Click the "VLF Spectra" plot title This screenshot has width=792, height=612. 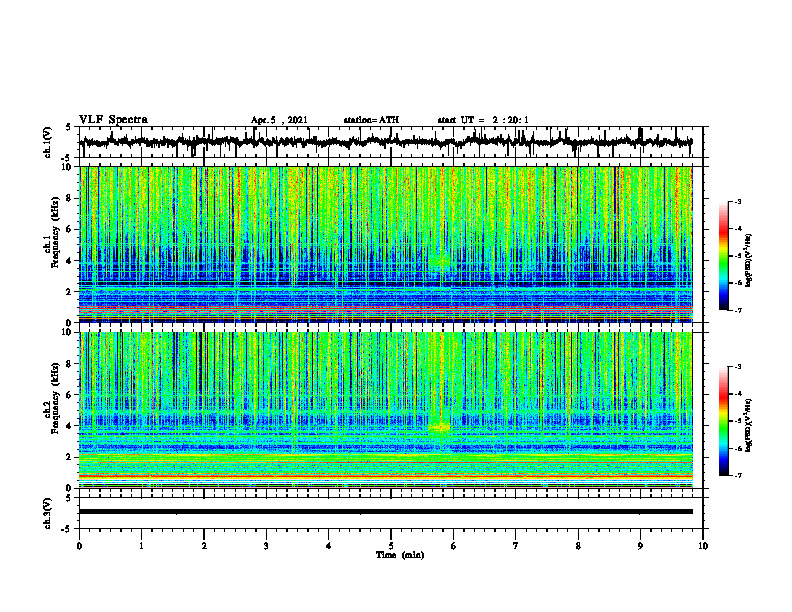[113, 119]
